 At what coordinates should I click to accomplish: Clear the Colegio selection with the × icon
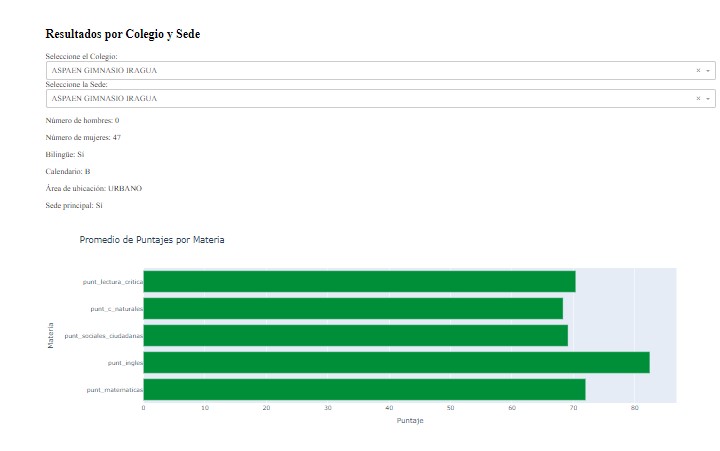698,71
